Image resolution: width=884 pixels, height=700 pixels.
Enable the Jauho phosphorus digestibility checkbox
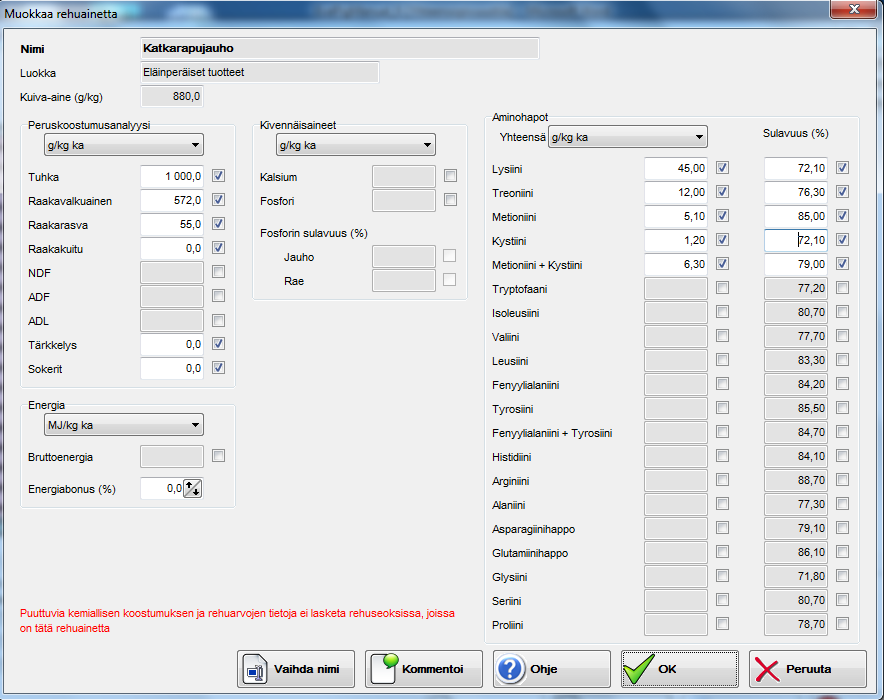point(449,256)
